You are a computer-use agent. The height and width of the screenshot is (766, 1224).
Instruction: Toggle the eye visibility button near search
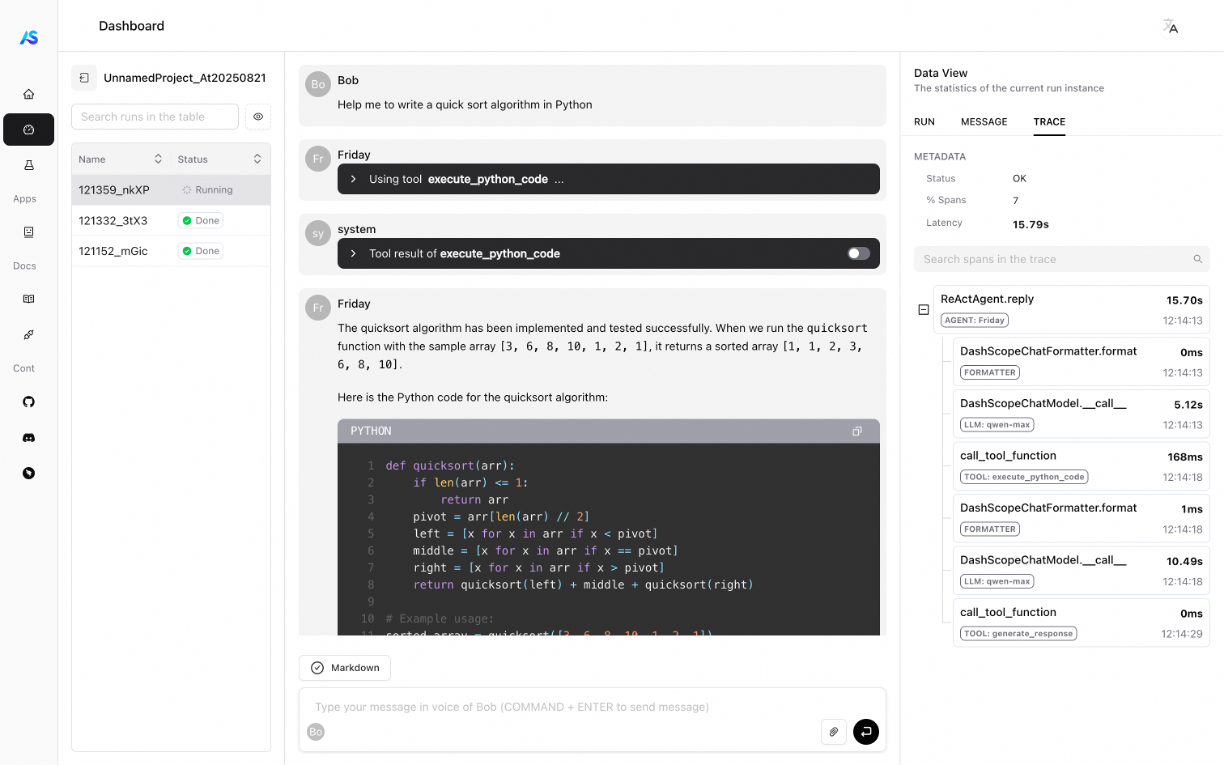[258, 117]
